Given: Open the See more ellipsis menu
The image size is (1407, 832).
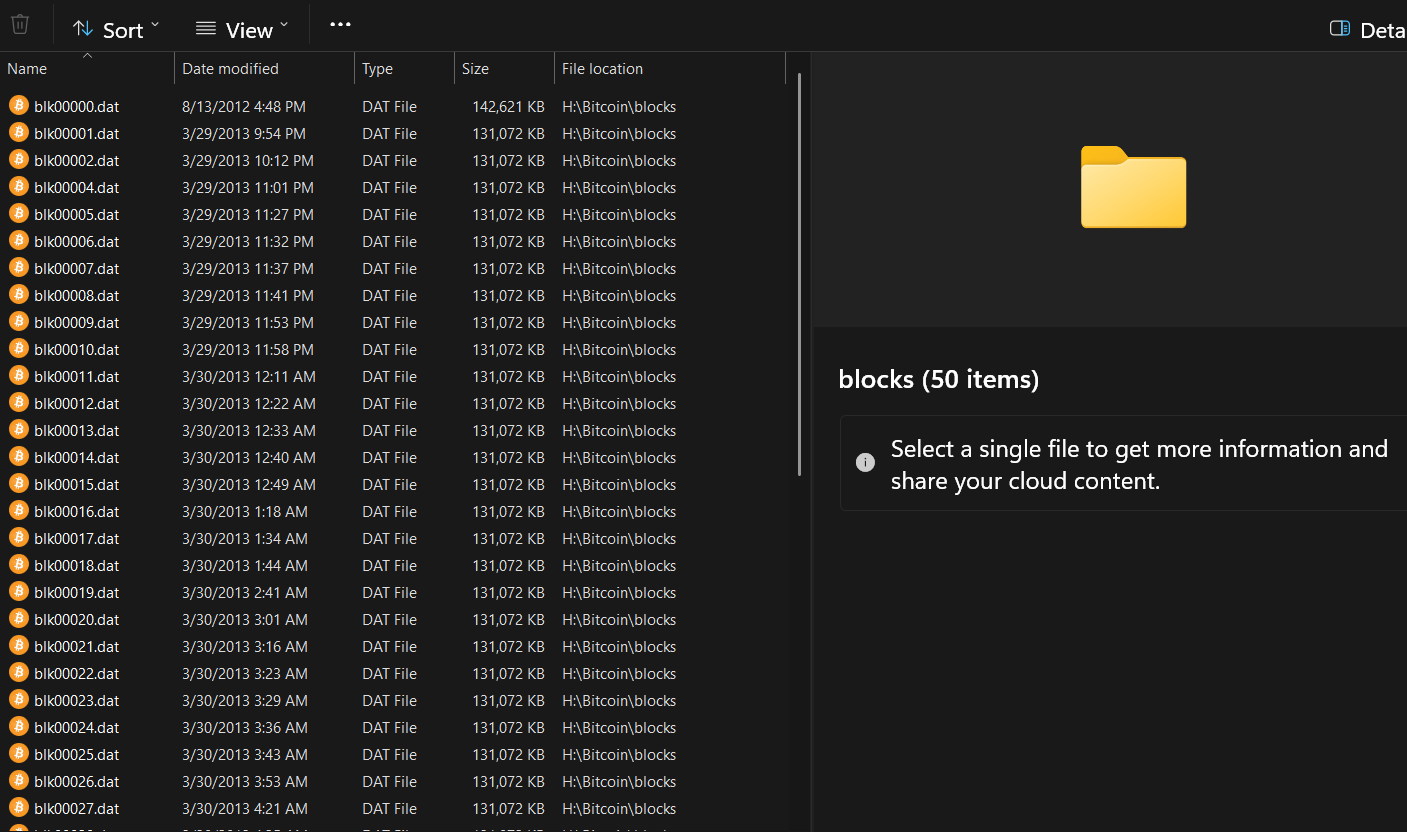Looking at the screenshot, I should tap(339, 24).
